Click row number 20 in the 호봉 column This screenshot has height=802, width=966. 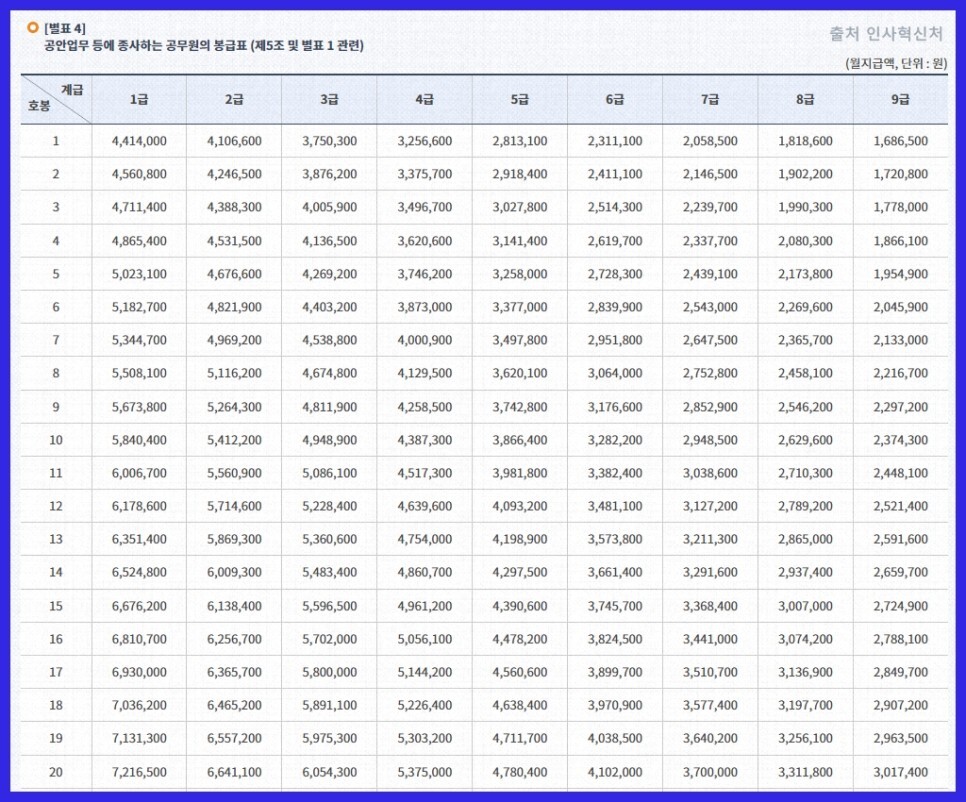[x=55, y=772]
